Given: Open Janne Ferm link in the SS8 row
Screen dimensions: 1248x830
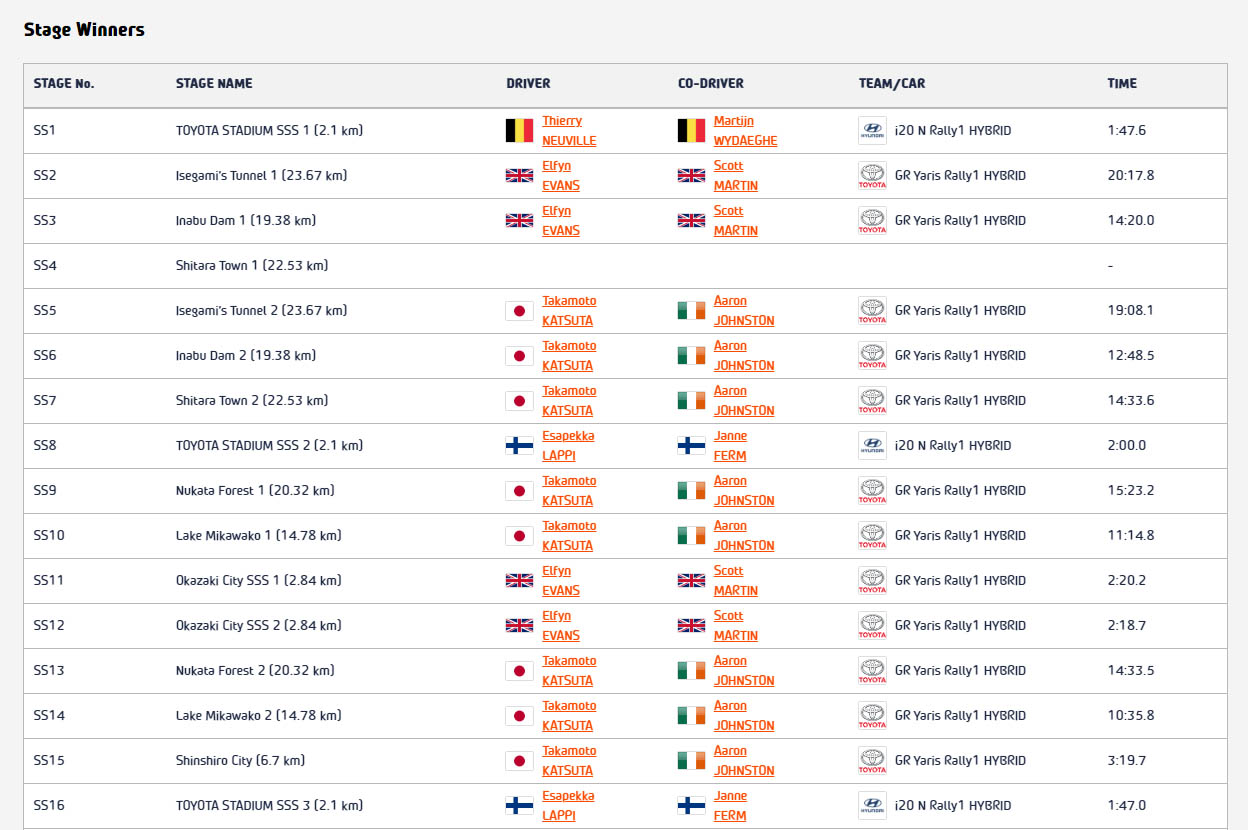Looking at the screenshot, I should pos(730,446).
